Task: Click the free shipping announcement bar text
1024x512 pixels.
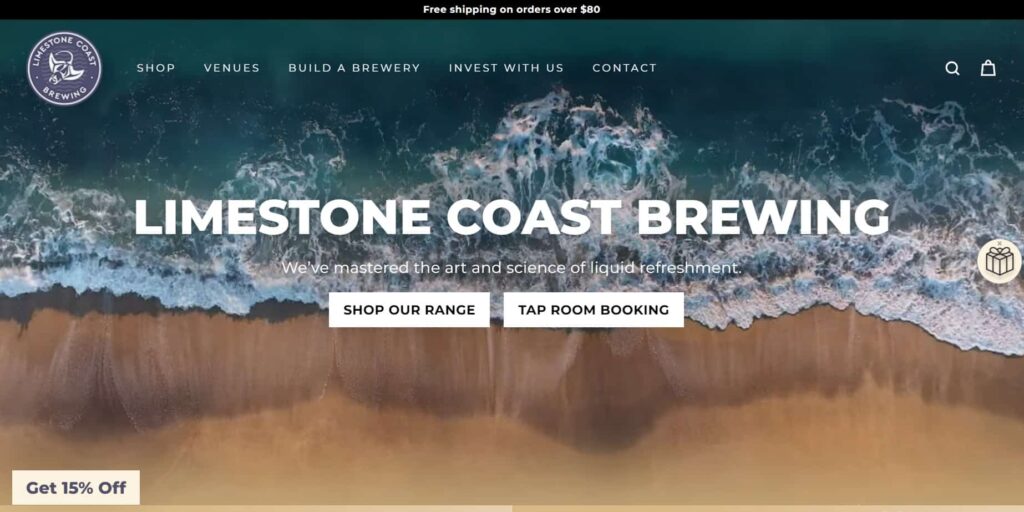Action: tap(512, 10)
